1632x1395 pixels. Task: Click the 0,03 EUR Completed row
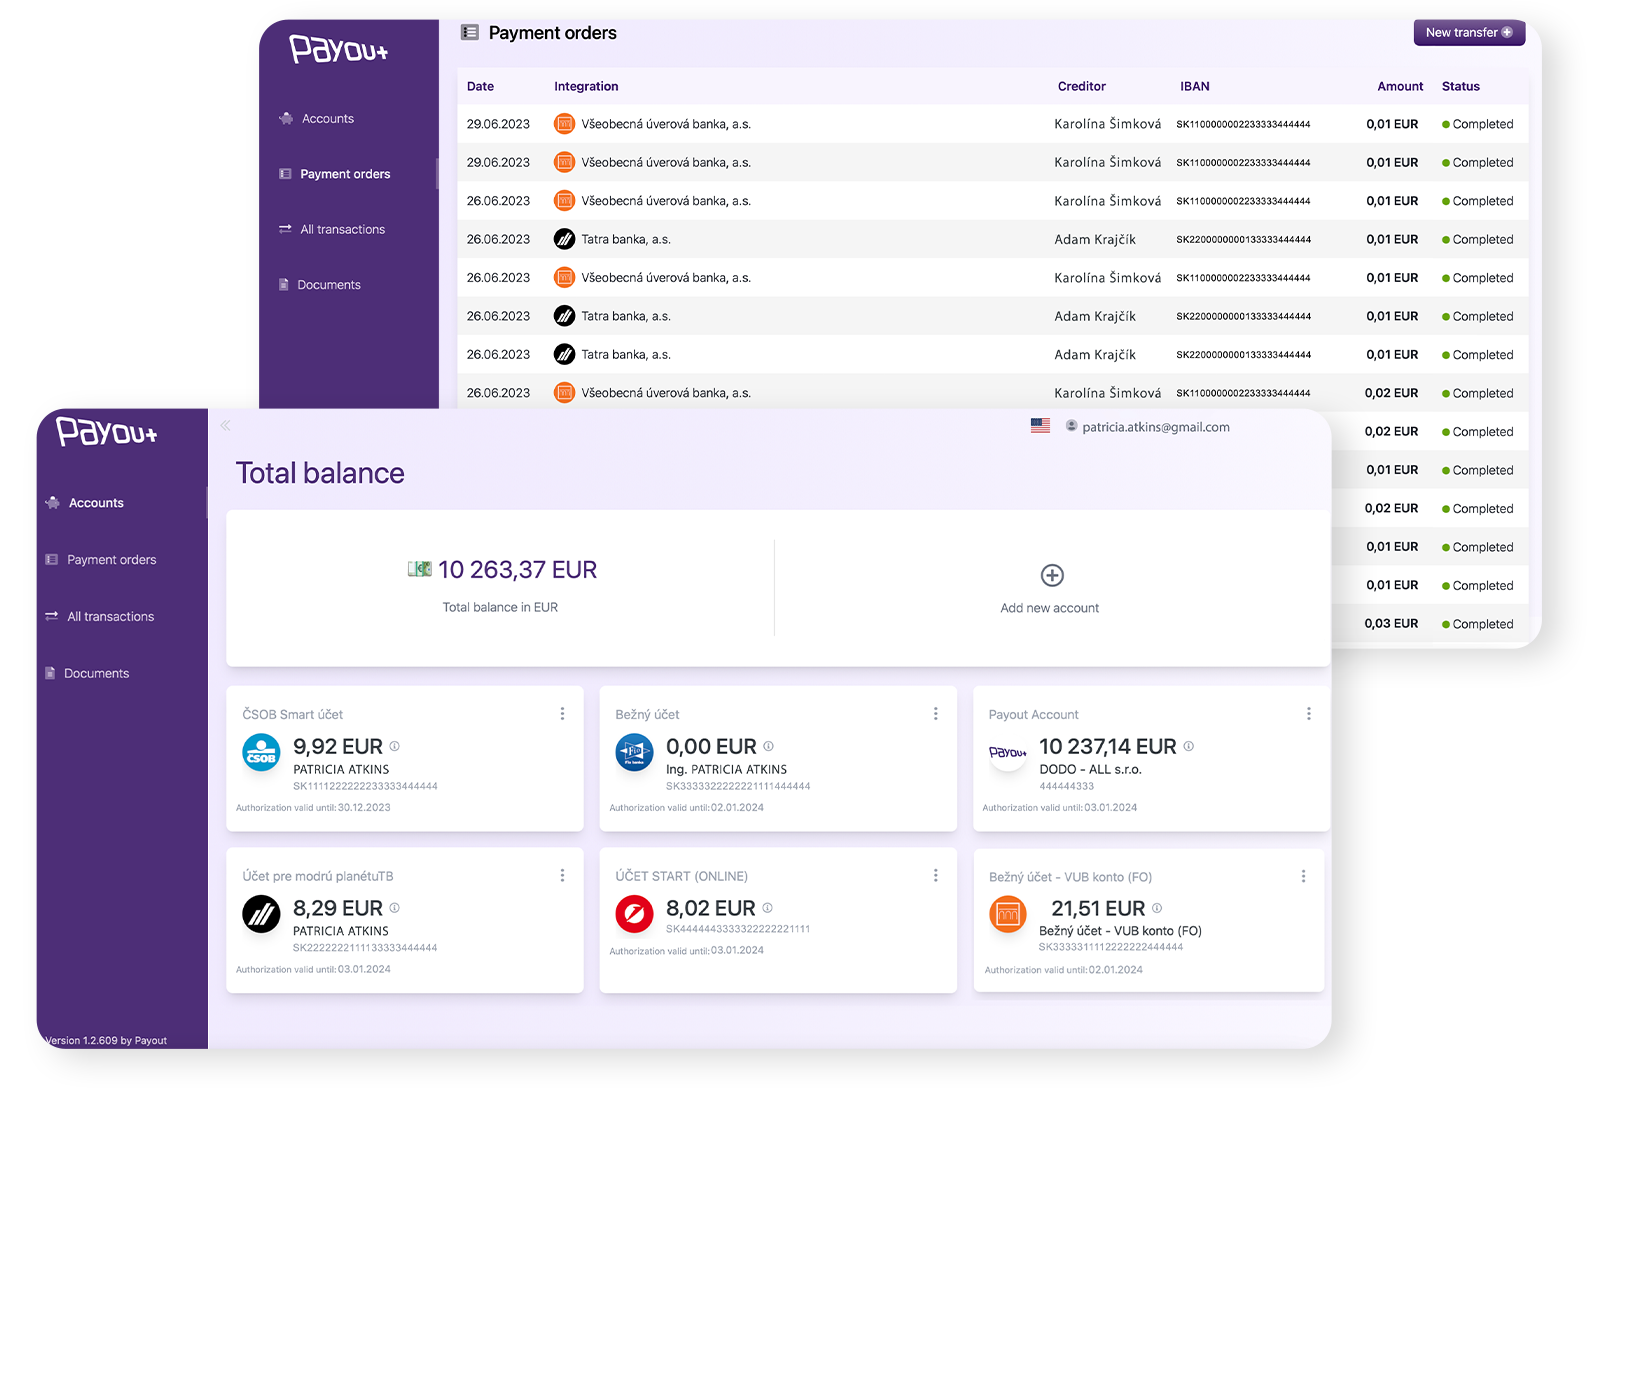[1430, 624]
